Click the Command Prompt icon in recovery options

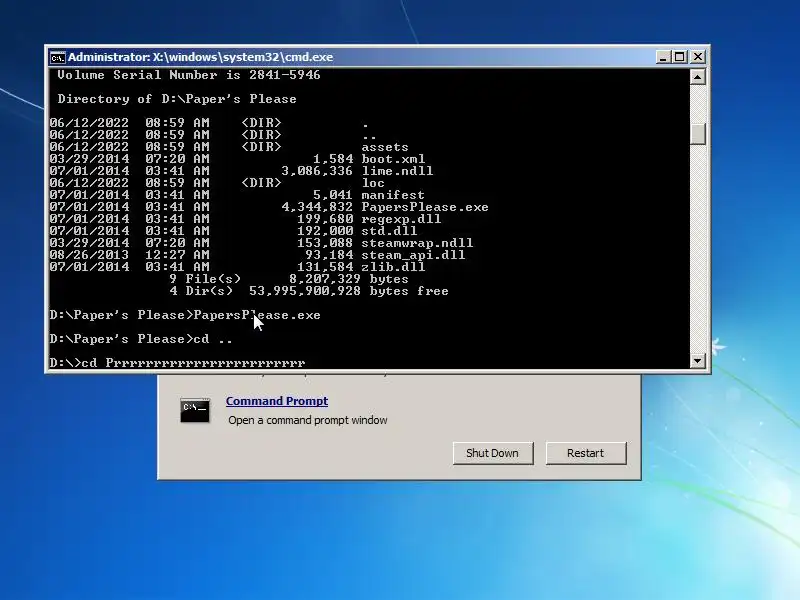(x=195, y=410)
